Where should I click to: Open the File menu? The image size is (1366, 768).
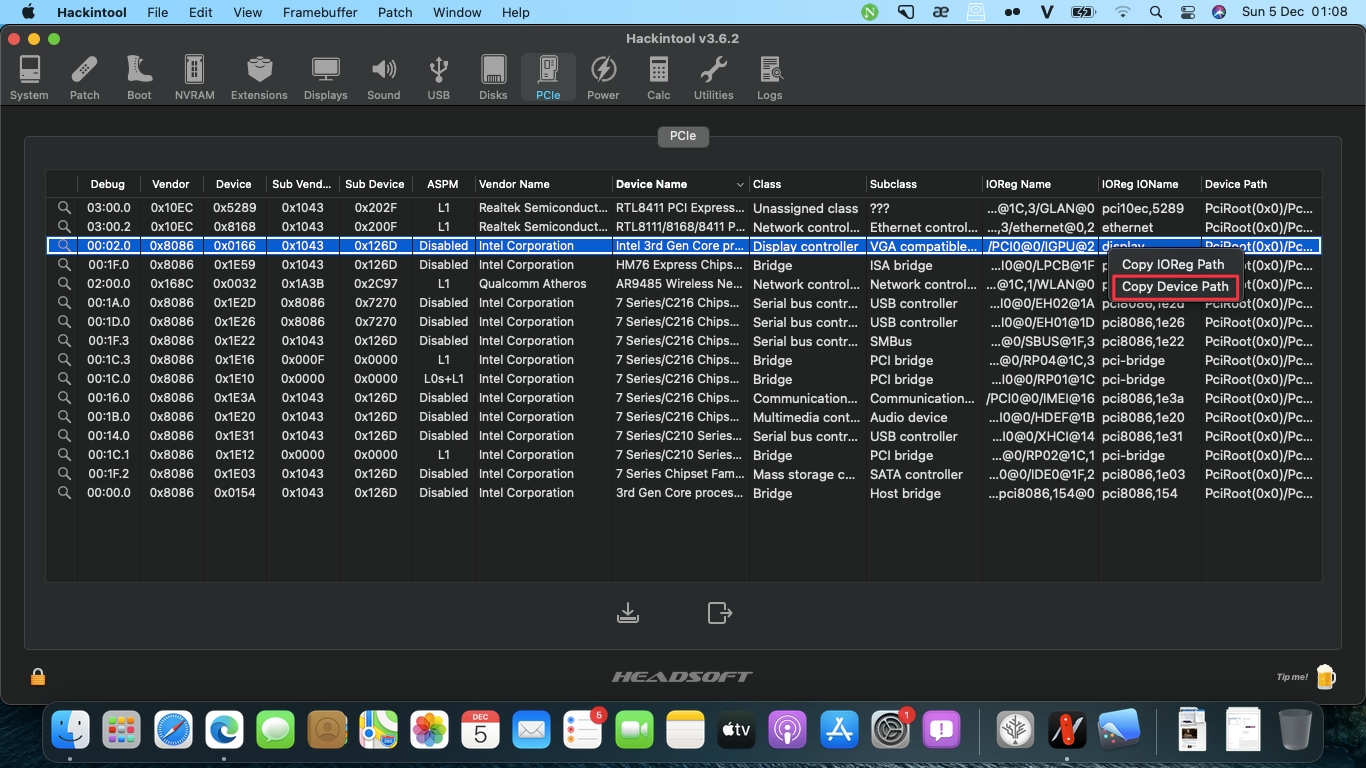point(157,12)
